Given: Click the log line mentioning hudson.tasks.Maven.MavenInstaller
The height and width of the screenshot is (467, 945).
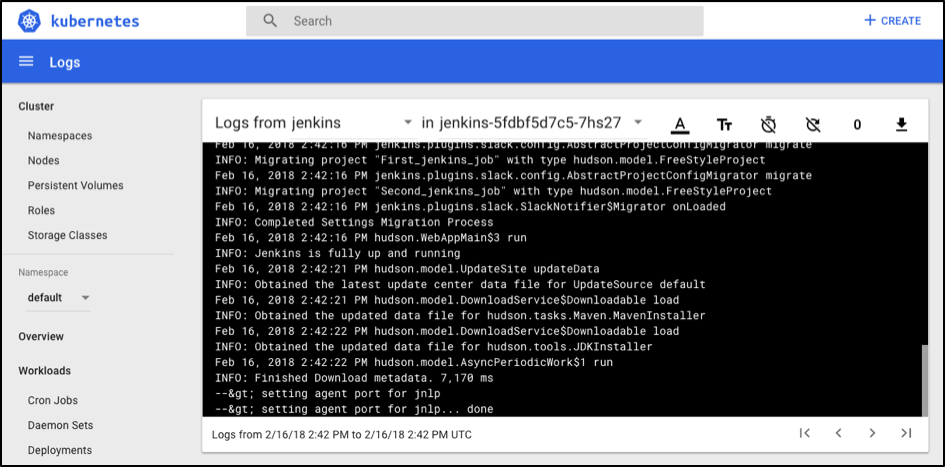Looking at the screenshot, I should 460,316.
